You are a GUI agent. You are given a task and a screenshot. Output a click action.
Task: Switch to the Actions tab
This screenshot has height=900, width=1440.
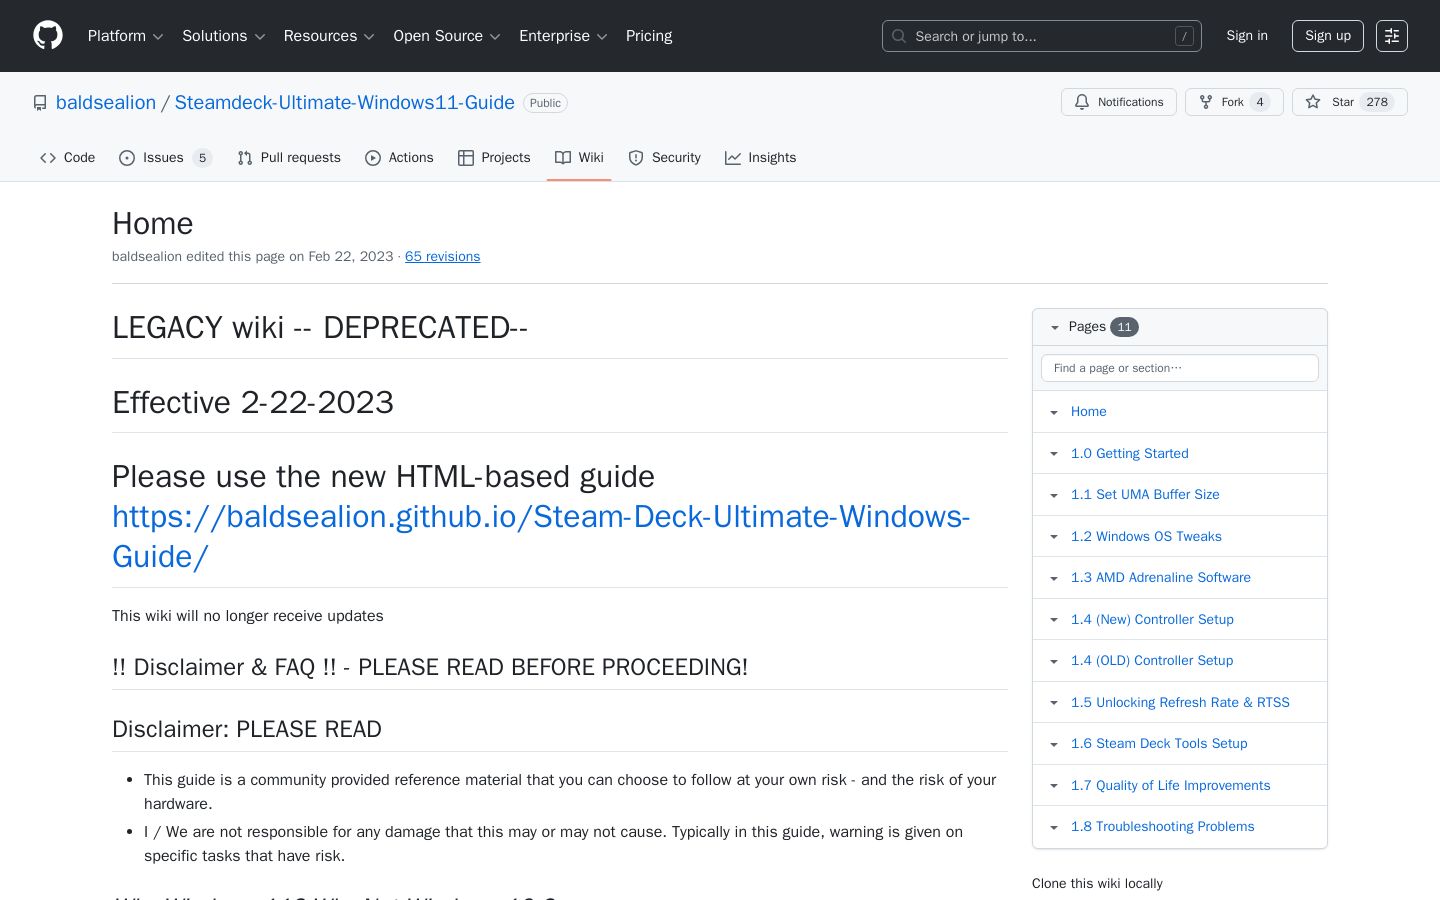tap(399, 158)
